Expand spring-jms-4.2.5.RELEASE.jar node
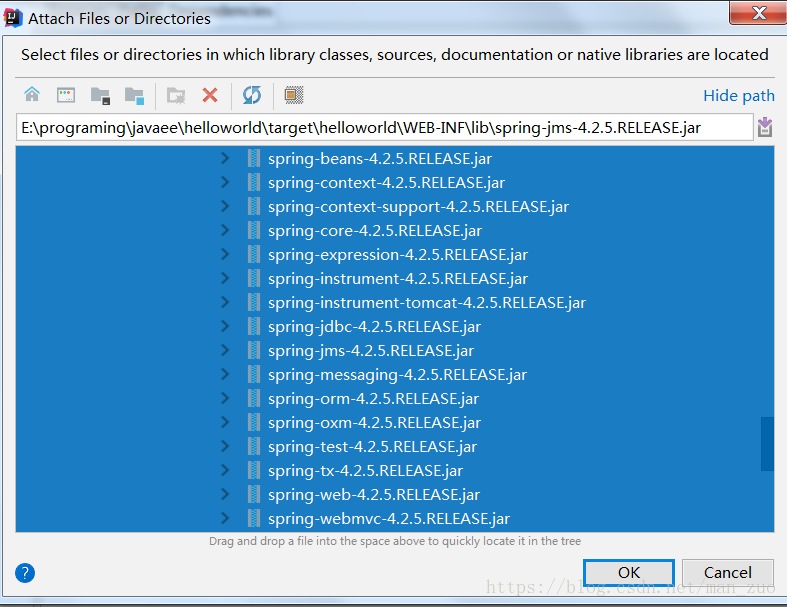Image resolution: width=787 pixels, height=607 pixels. 225,350
